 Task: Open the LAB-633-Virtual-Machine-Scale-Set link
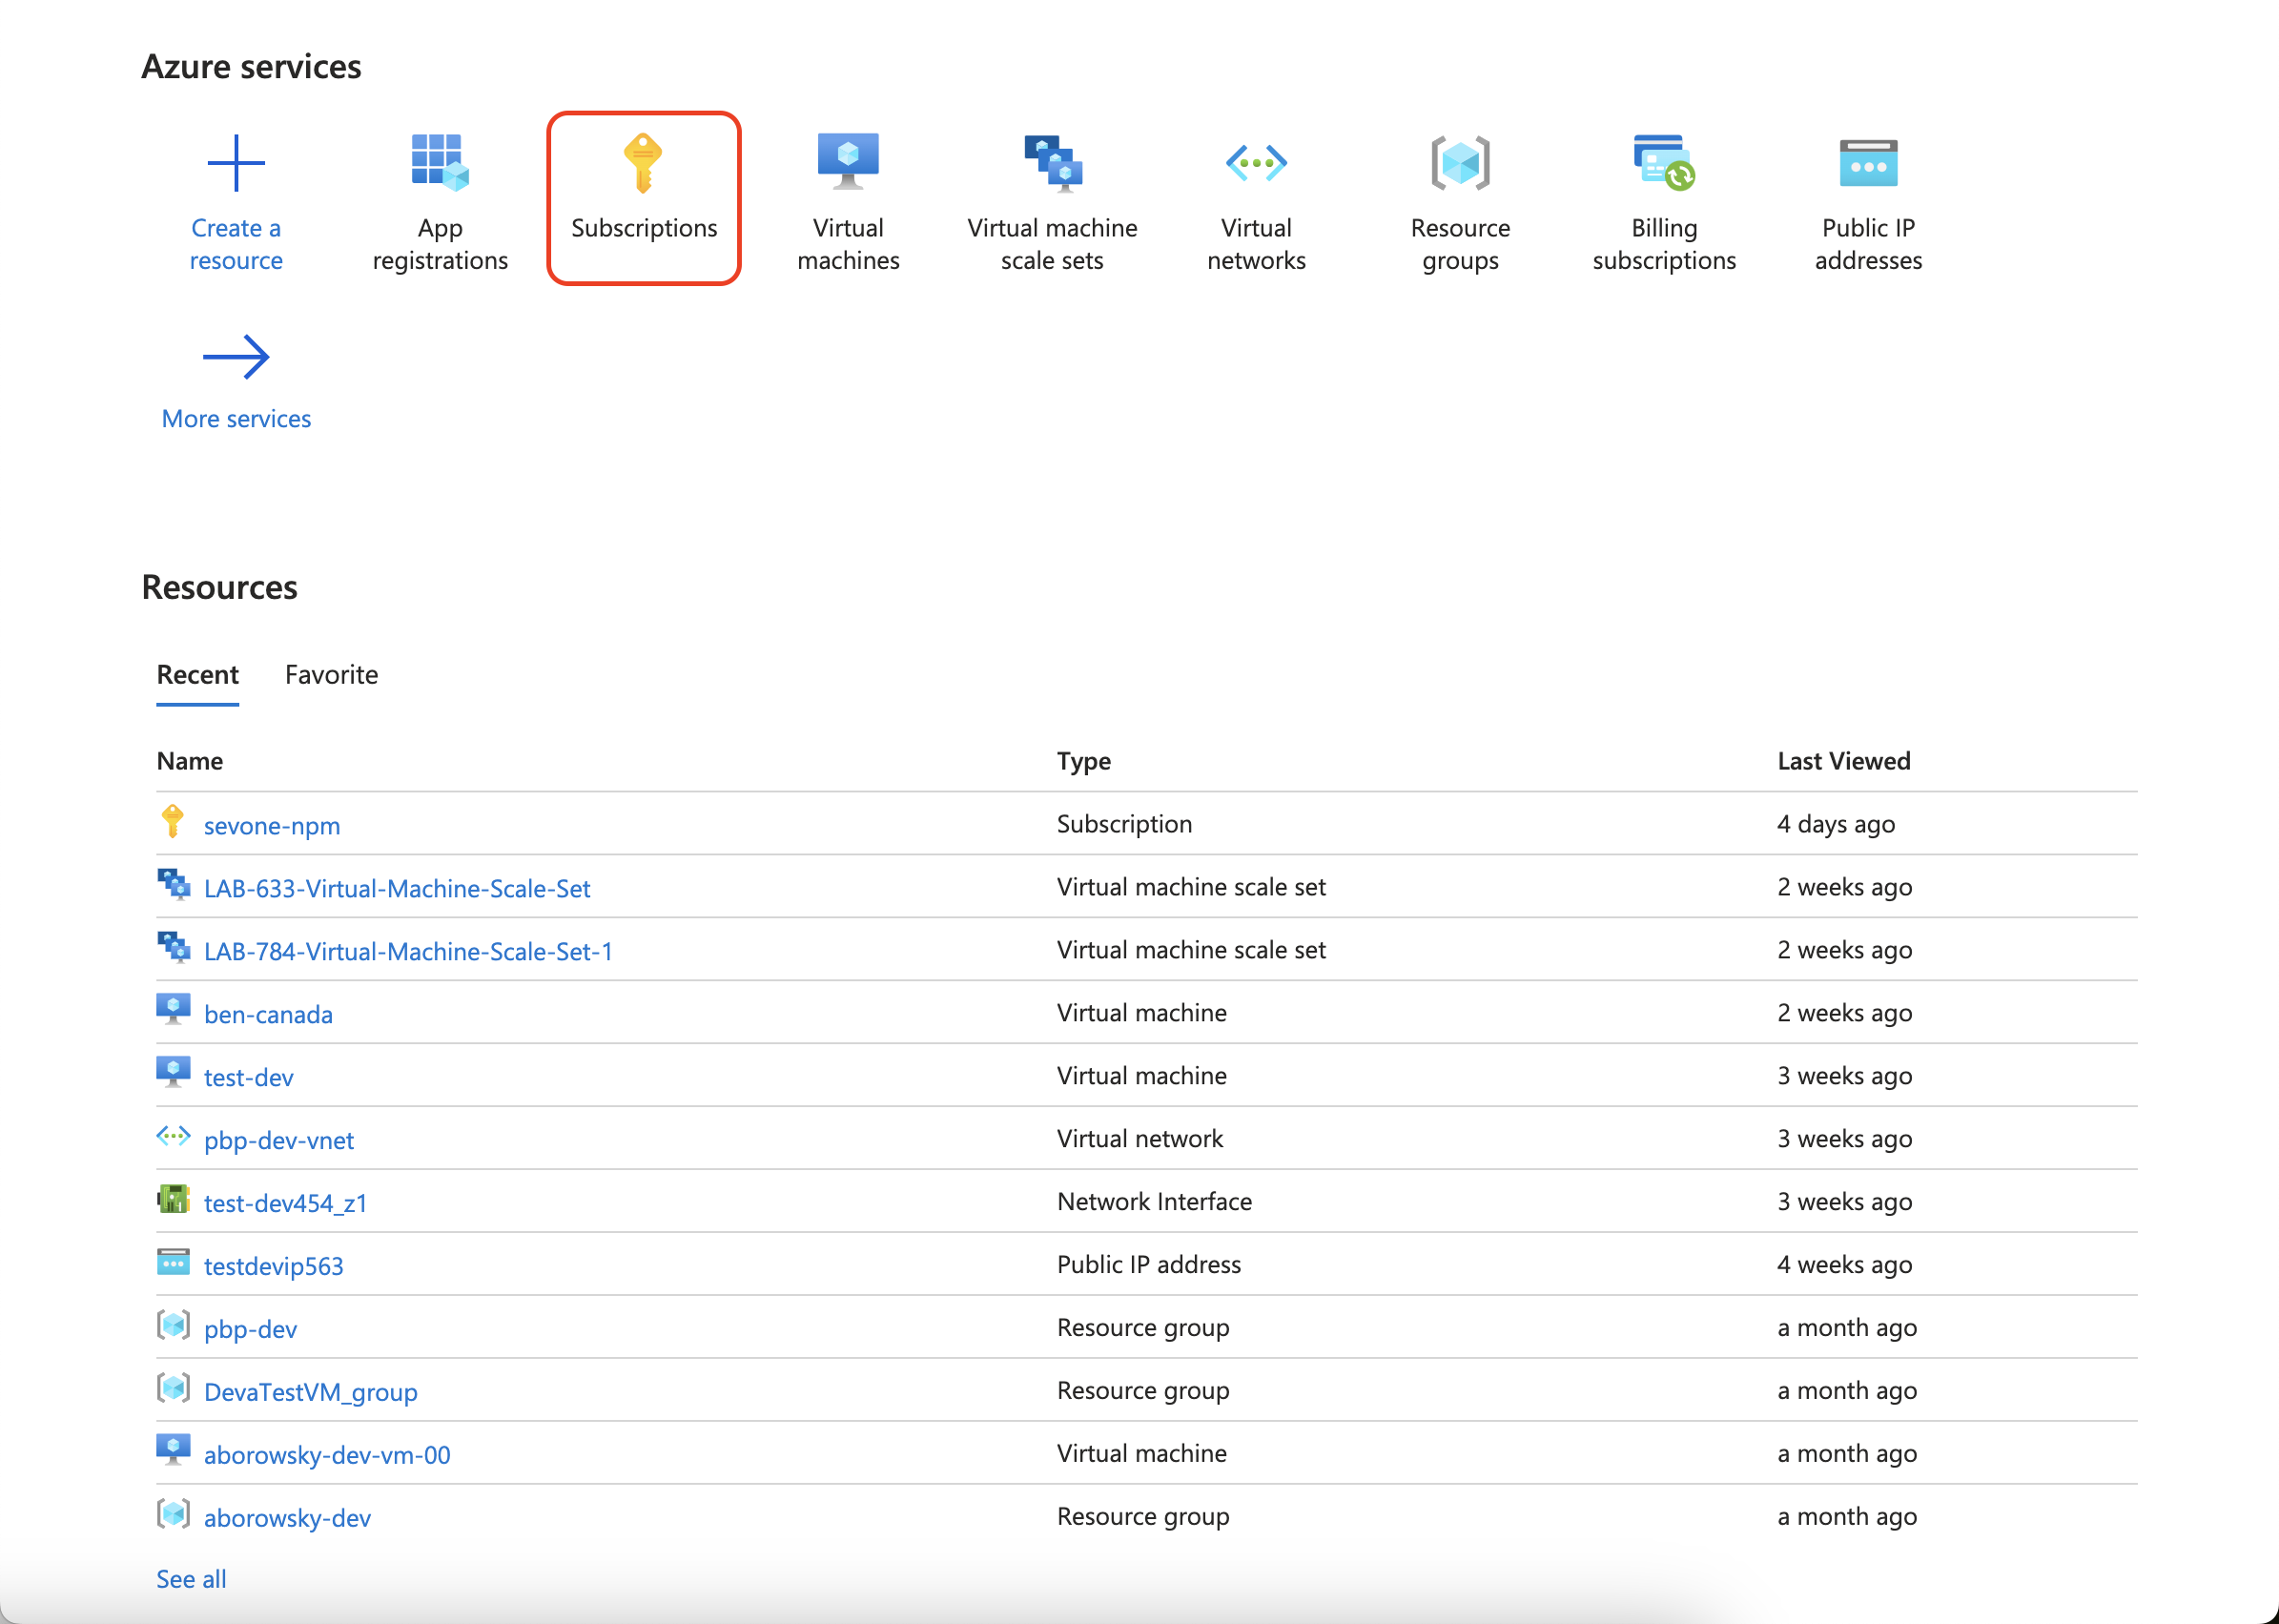click(x=397, y=889)
